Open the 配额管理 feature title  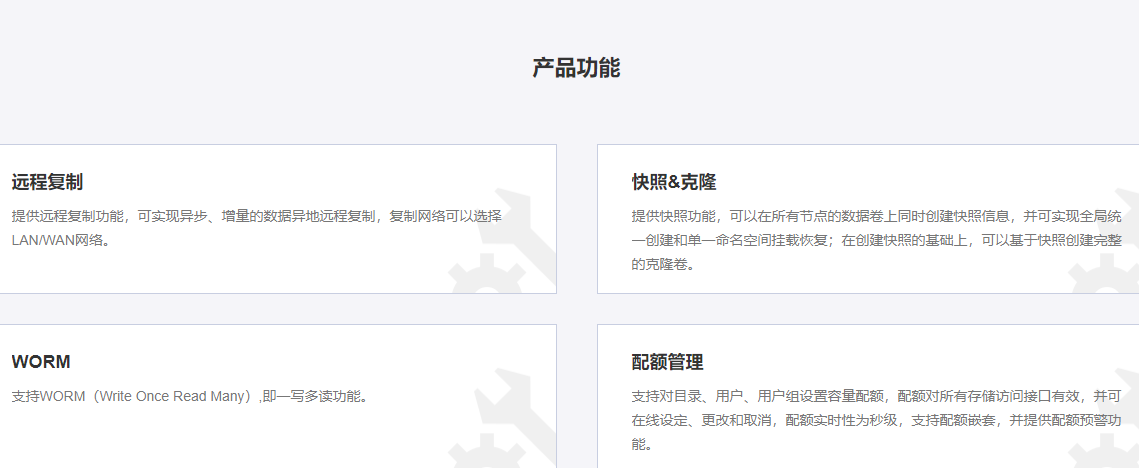667,362
